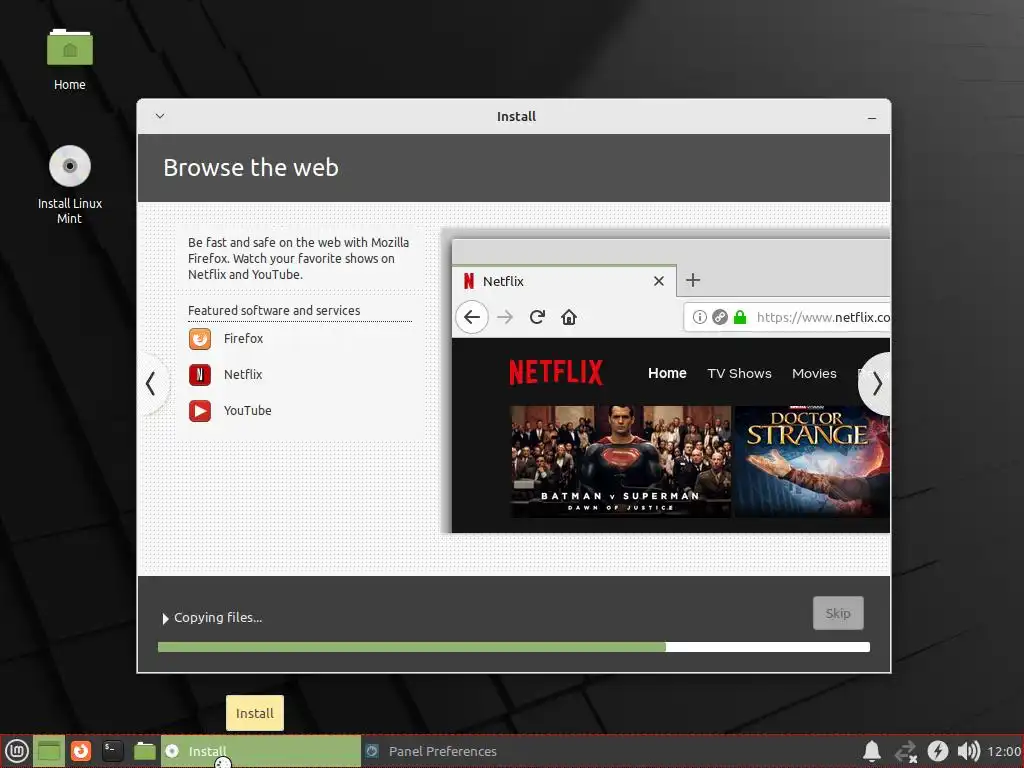This screenshot has height=768, width=1024.
Task: Click browser back arrow button
Action: [x=472, y=317]
